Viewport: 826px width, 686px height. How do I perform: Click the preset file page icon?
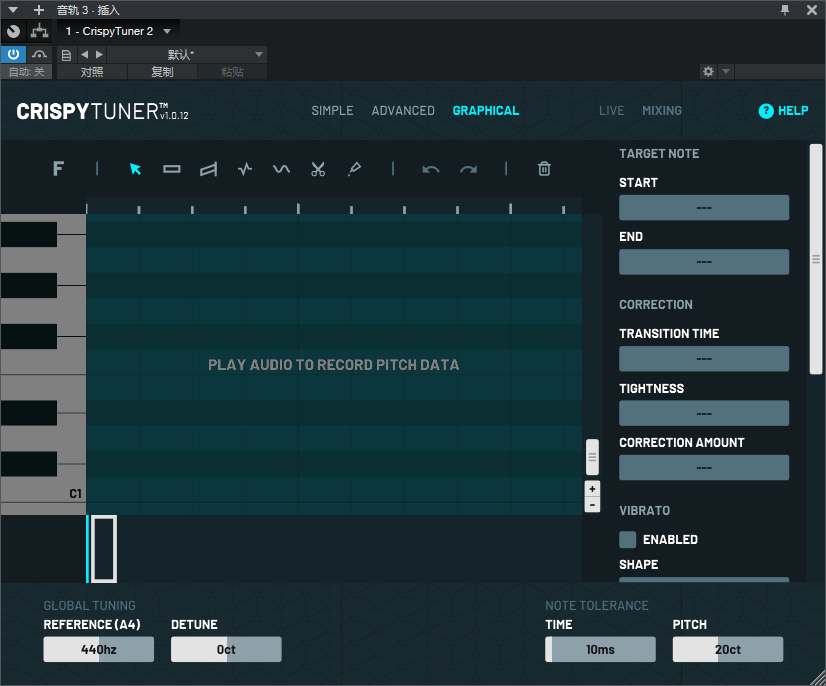66,55
